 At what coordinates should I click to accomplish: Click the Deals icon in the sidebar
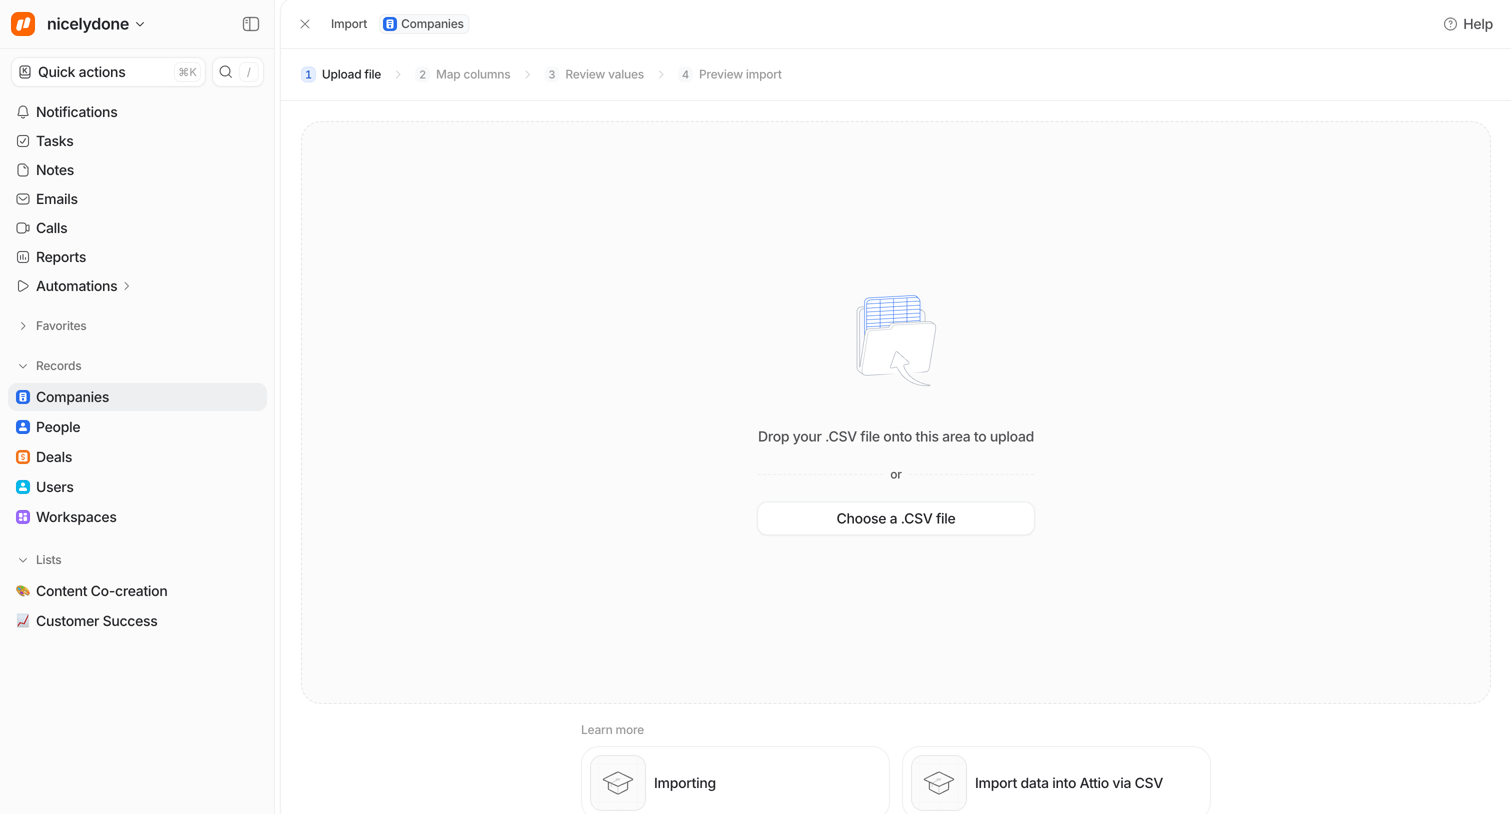23,457
